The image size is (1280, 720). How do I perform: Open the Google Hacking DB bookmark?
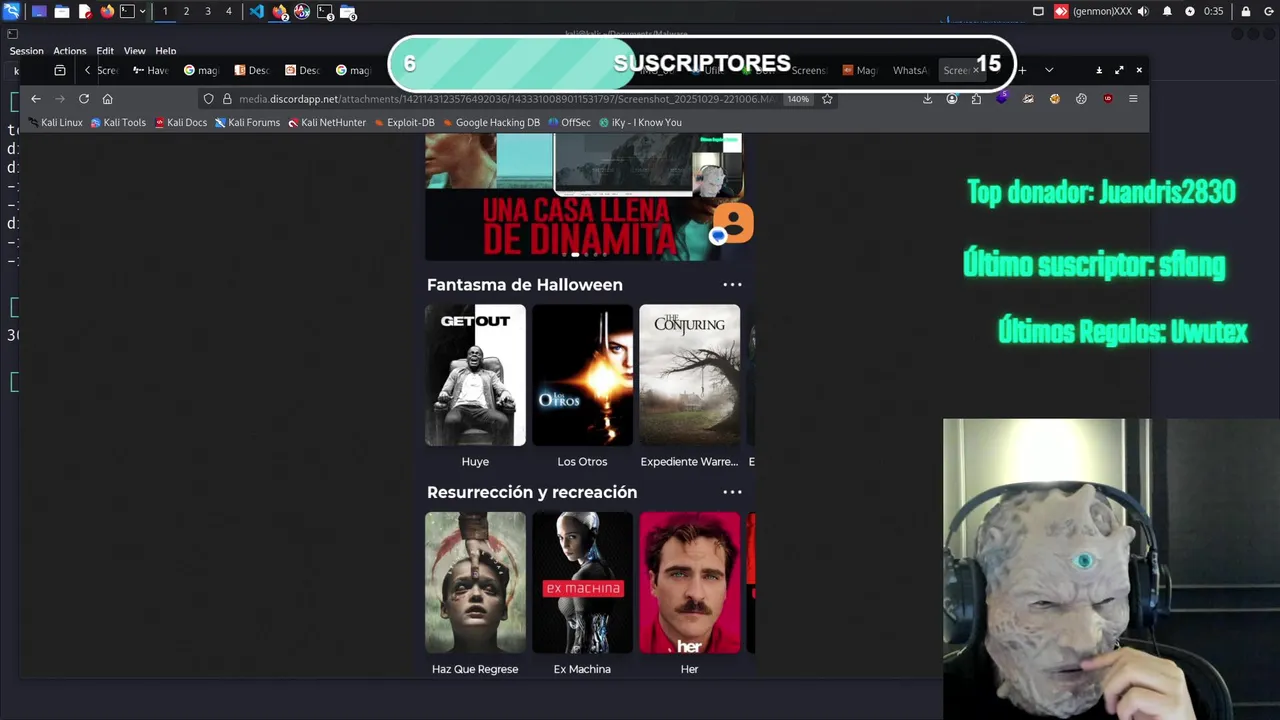[491, 123]
